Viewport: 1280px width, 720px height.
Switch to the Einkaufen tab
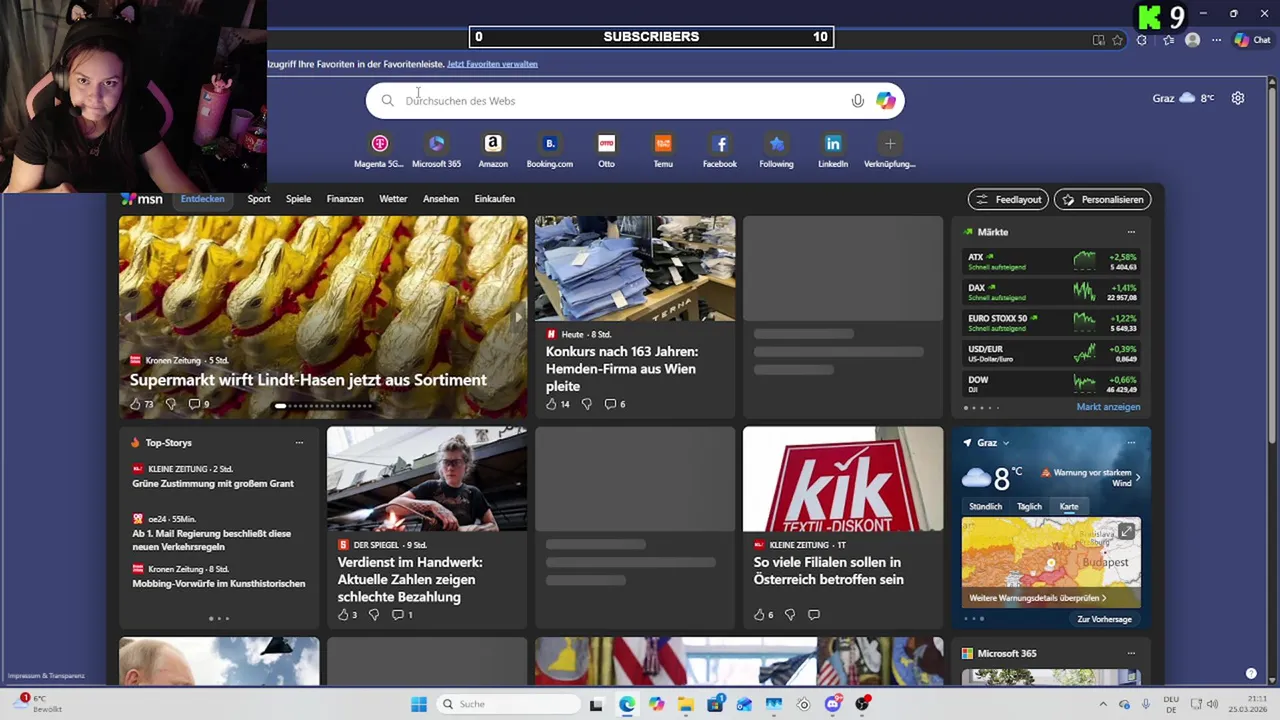[494, 199]
